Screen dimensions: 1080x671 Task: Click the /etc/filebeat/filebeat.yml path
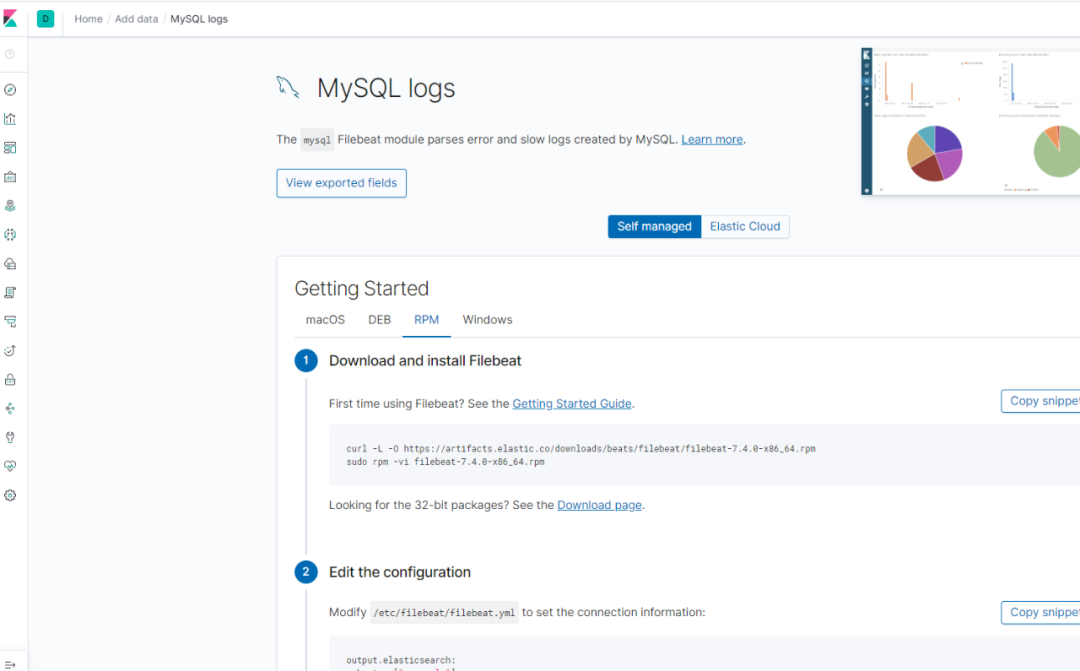tap(444, 612)
